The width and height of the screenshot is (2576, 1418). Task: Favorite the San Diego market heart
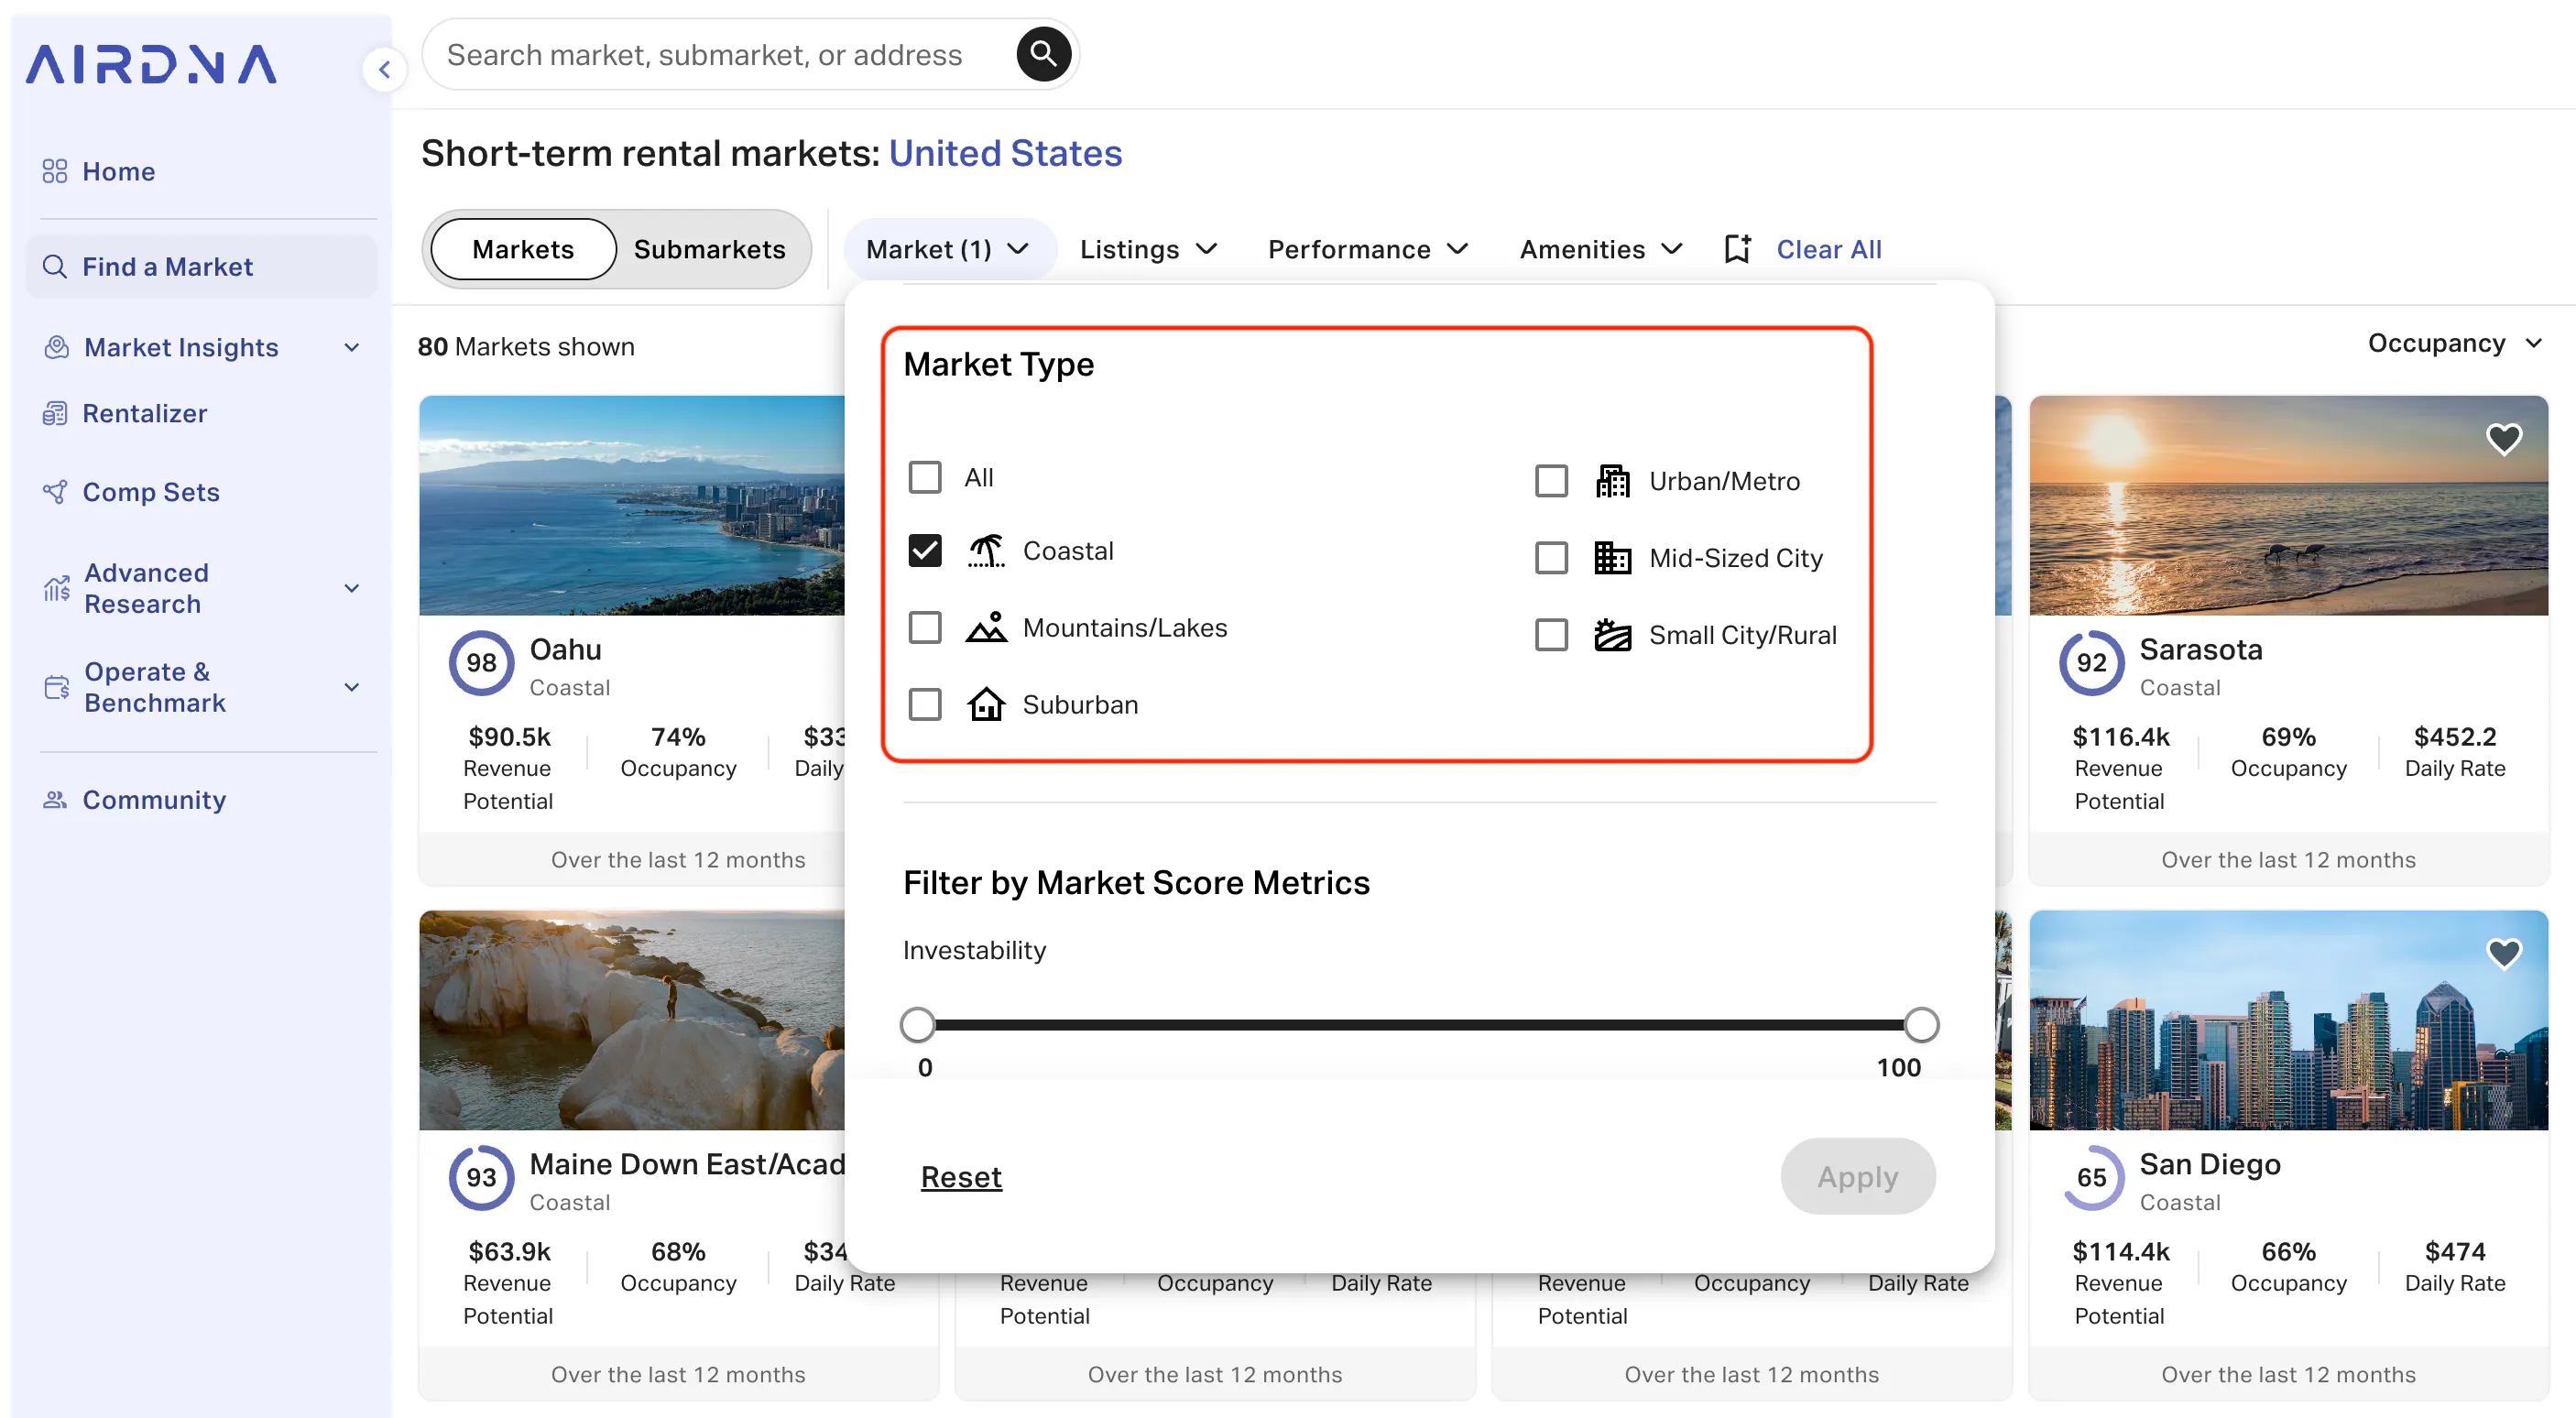pos(2503,954)
